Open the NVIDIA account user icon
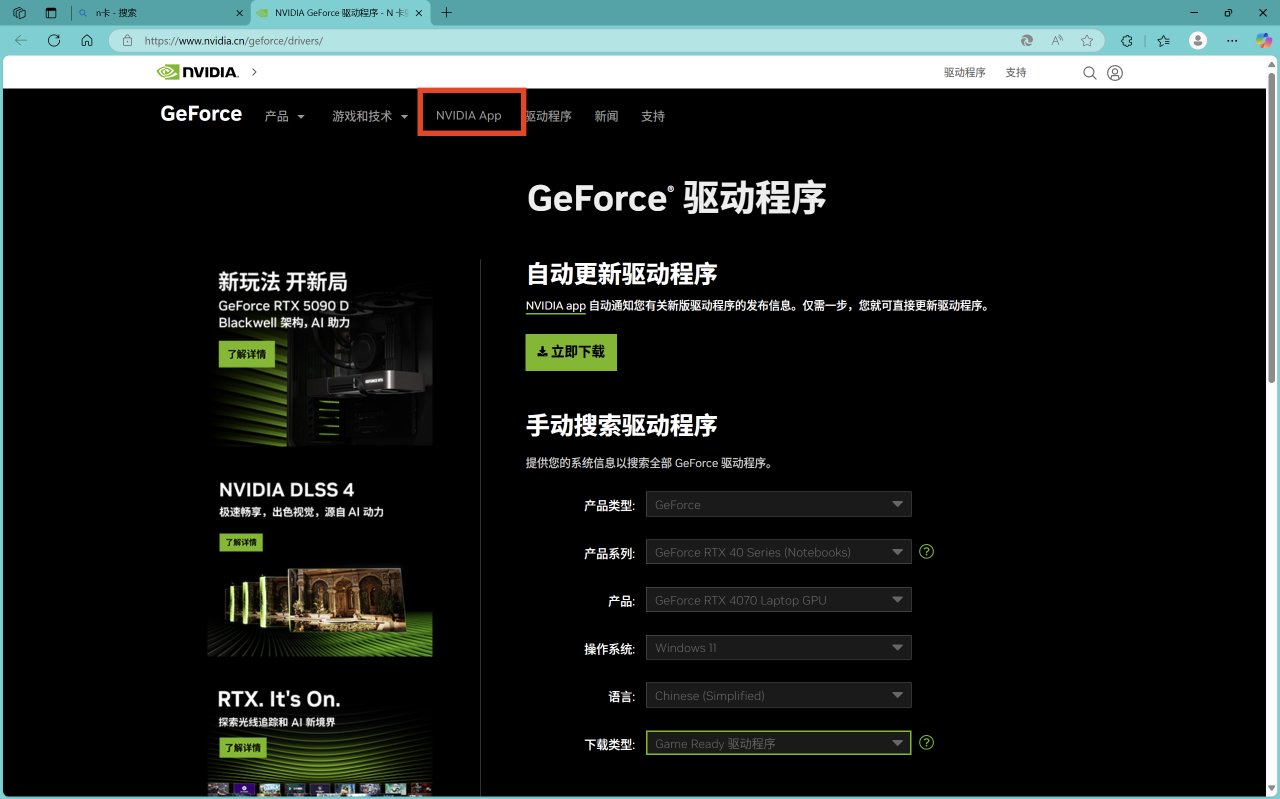The image size is (1280, 799). tap(1115, 73)
